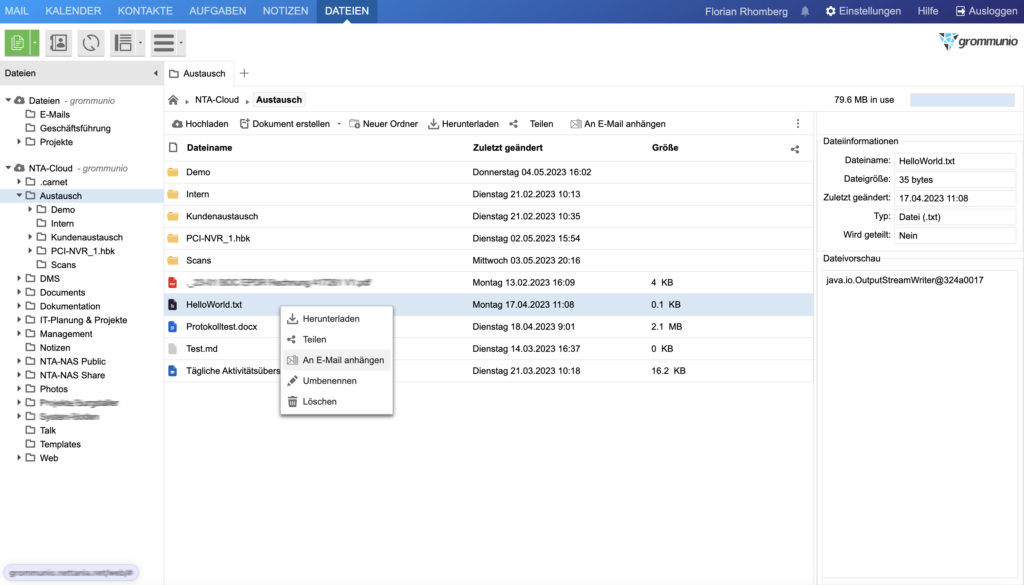Screen dimensions: 1024x585
Task: Expand the Kundenaustausch tree node
Action: [x=30, y=237]
